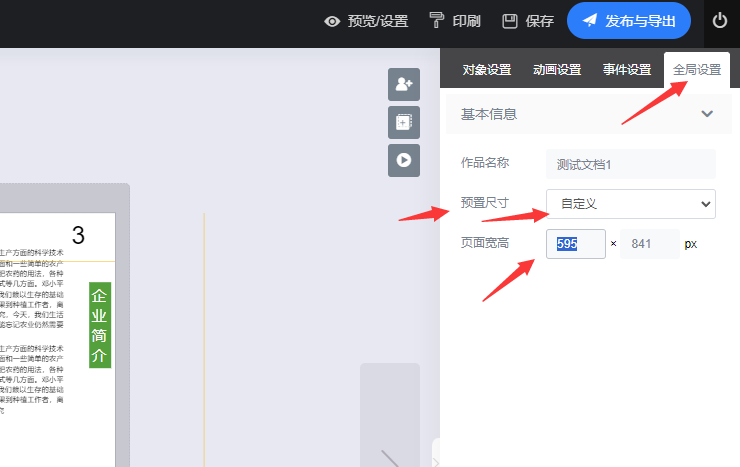This screenshot has width=740, height=467.
Task: Click the eye icon for 预览/设置
Action: coord(333,21)
